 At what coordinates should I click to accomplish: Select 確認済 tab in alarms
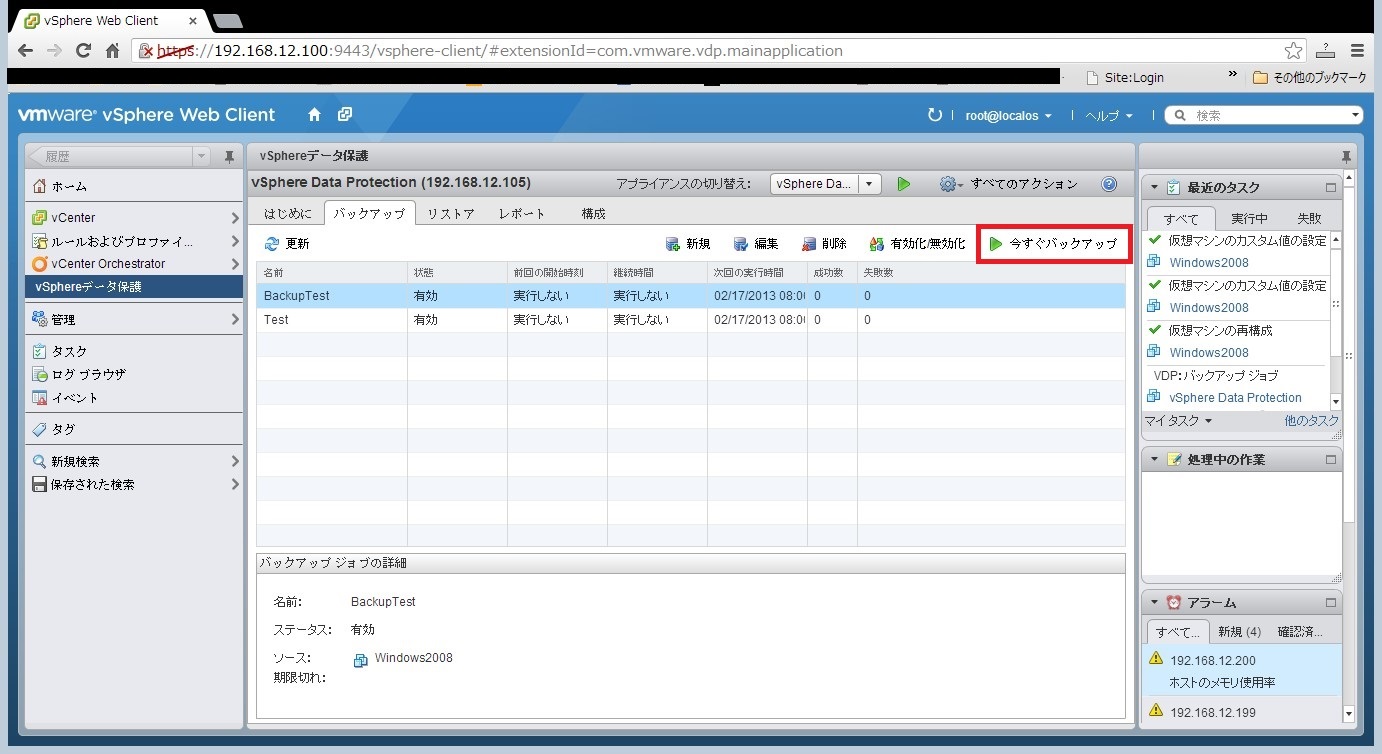pos(1300,632)
